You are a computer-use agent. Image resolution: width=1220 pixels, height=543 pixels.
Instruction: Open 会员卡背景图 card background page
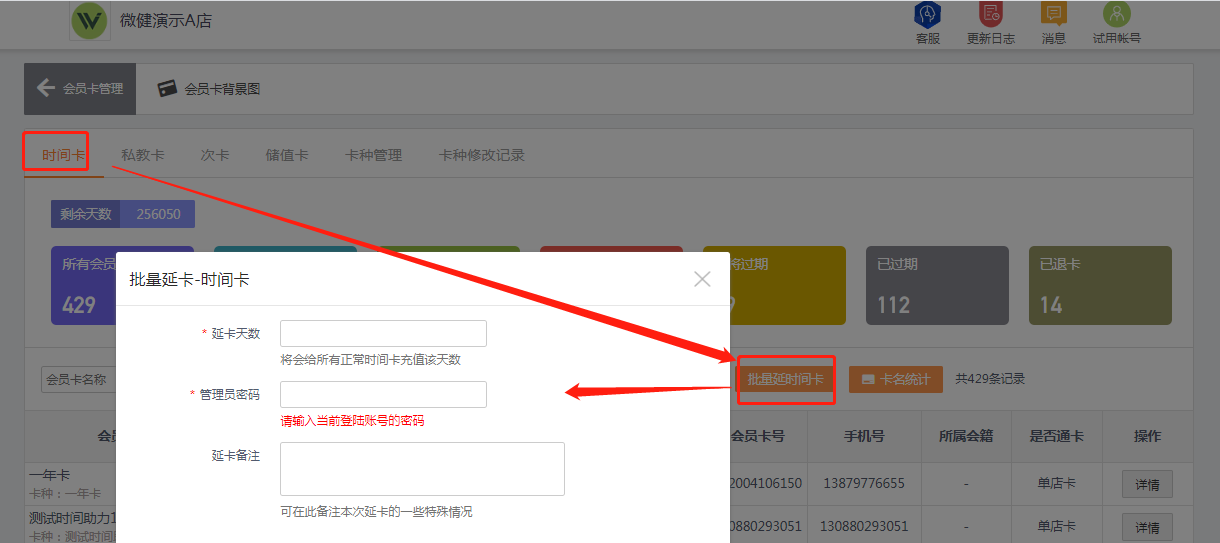point(209,89)
